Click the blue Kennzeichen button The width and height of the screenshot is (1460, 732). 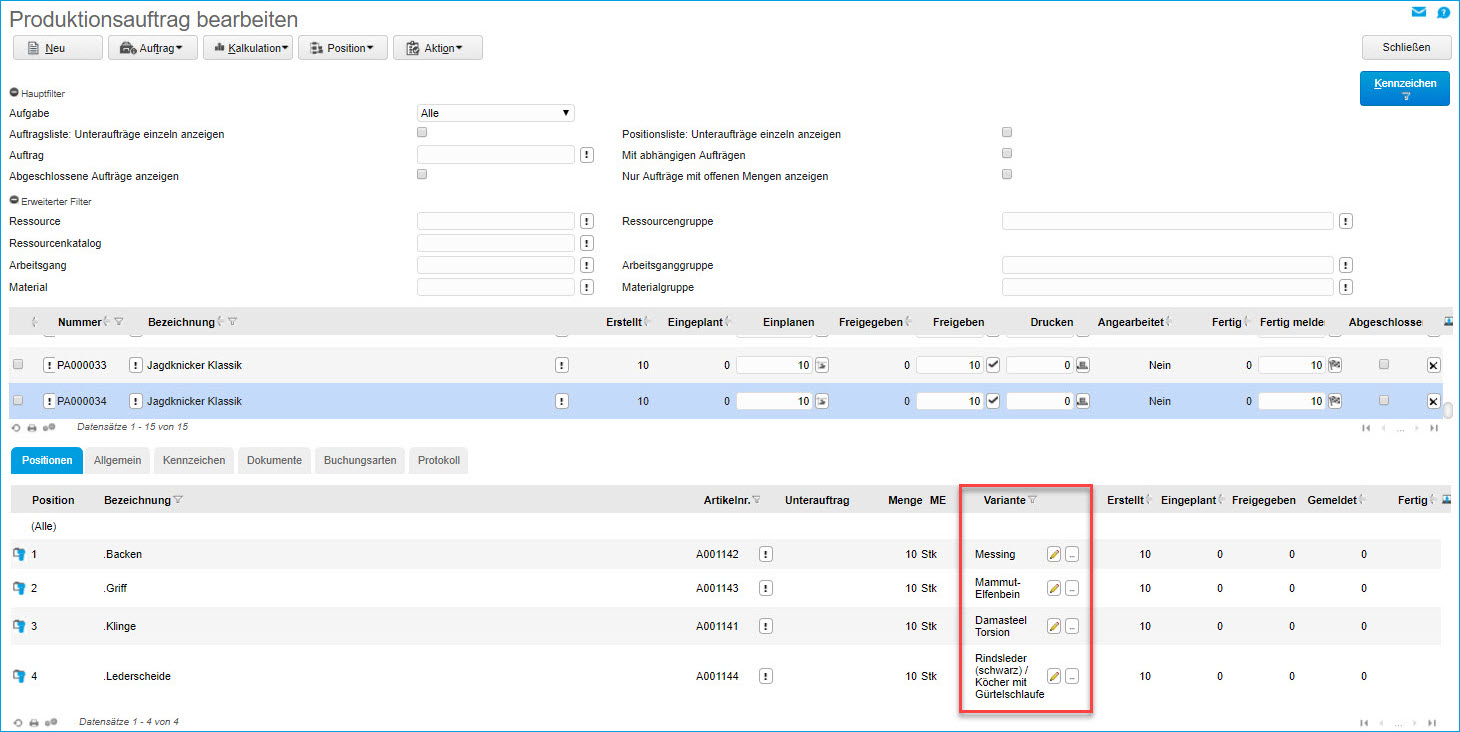pos(1404,88)
